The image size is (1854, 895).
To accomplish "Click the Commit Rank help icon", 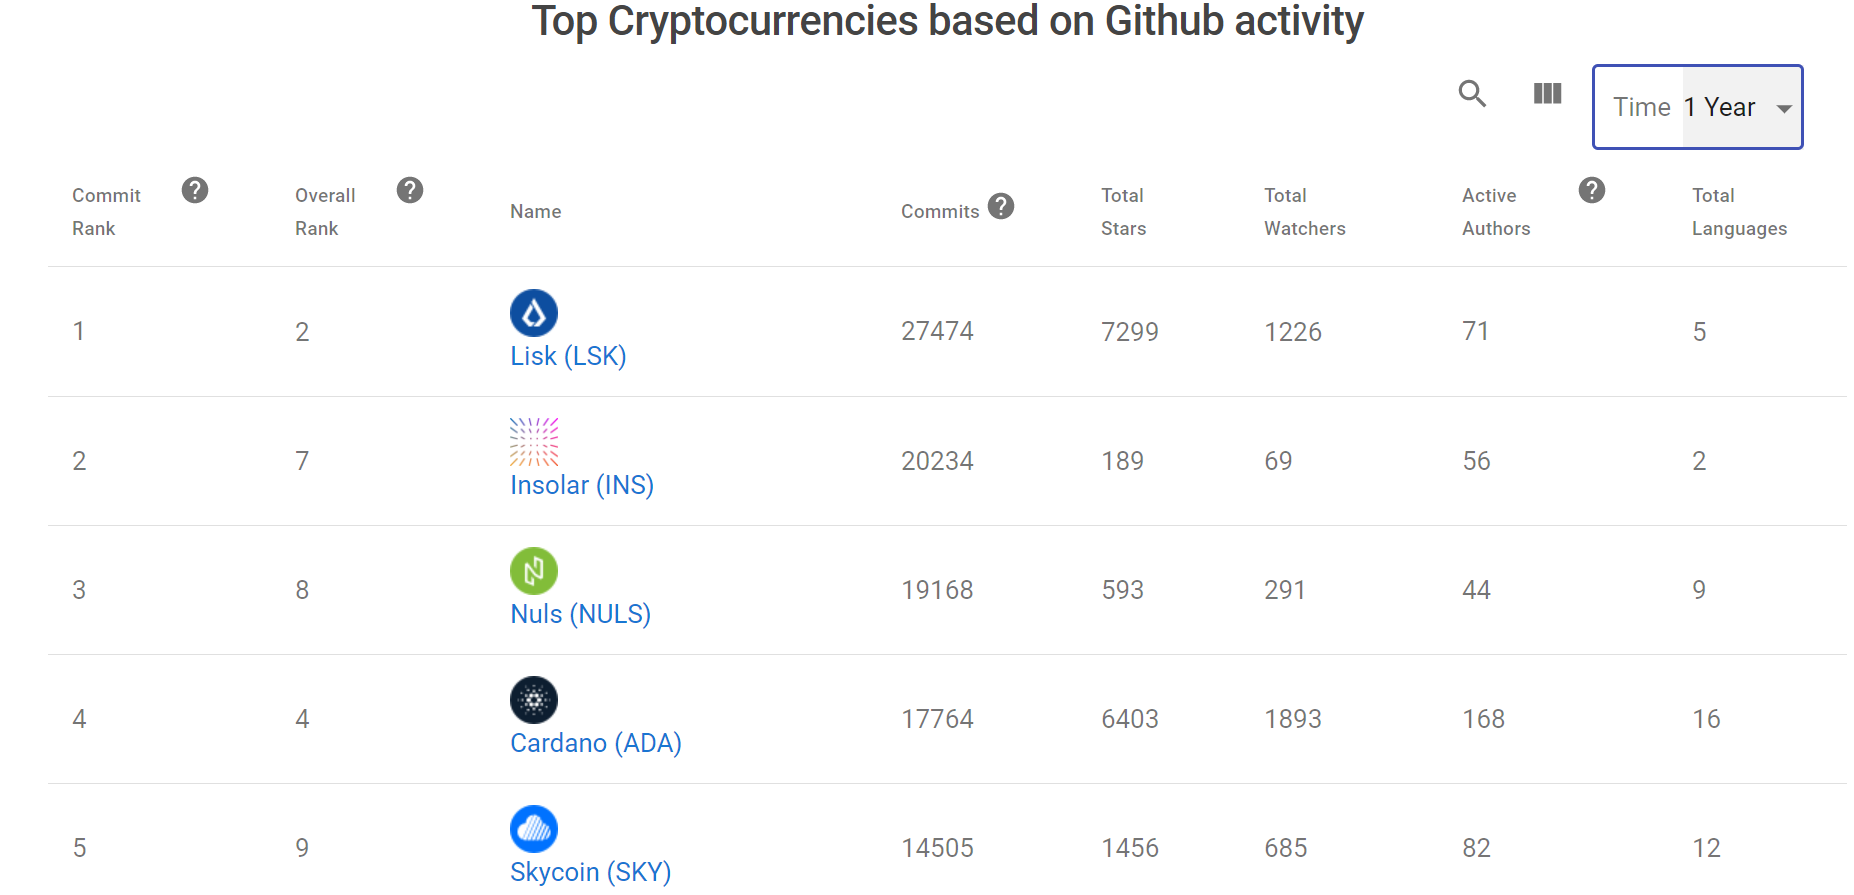I will pos(195,190).
